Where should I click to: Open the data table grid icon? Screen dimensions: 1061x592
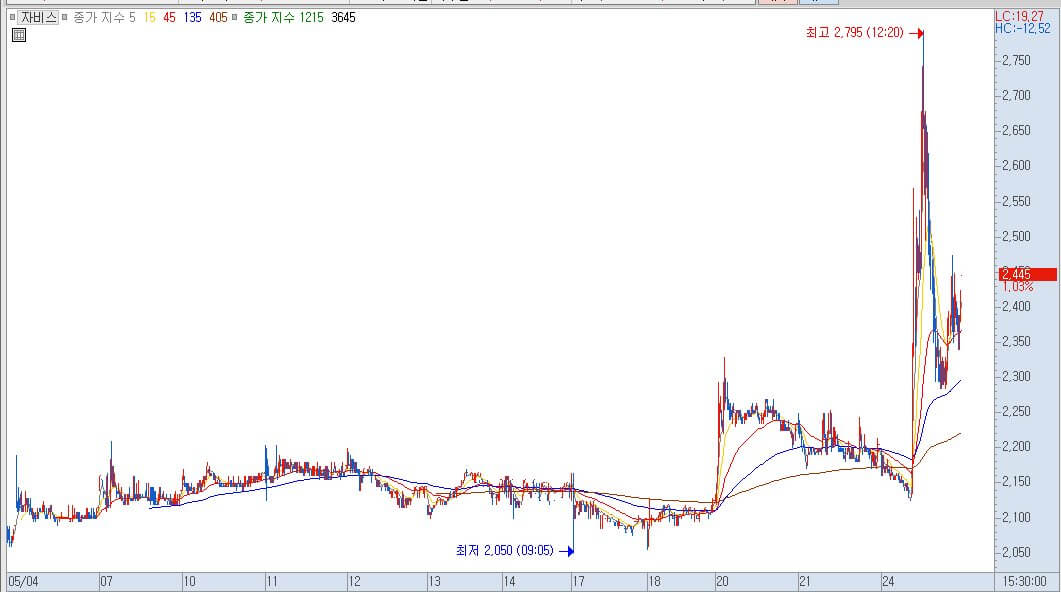coord(19,35)
